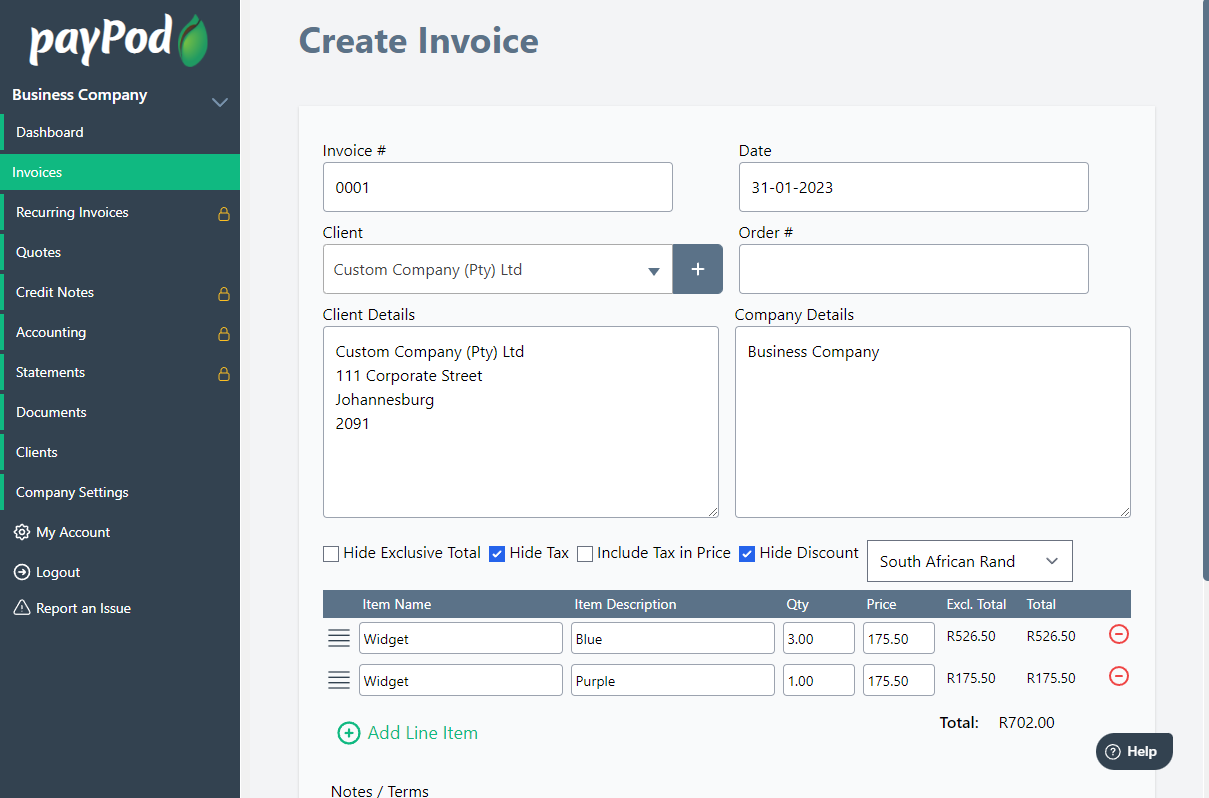Image resolution: width=1209 pixels, height=798 pixels.
Task: Uncheck the Hide Tax checkbox
Action: point(497,553)
